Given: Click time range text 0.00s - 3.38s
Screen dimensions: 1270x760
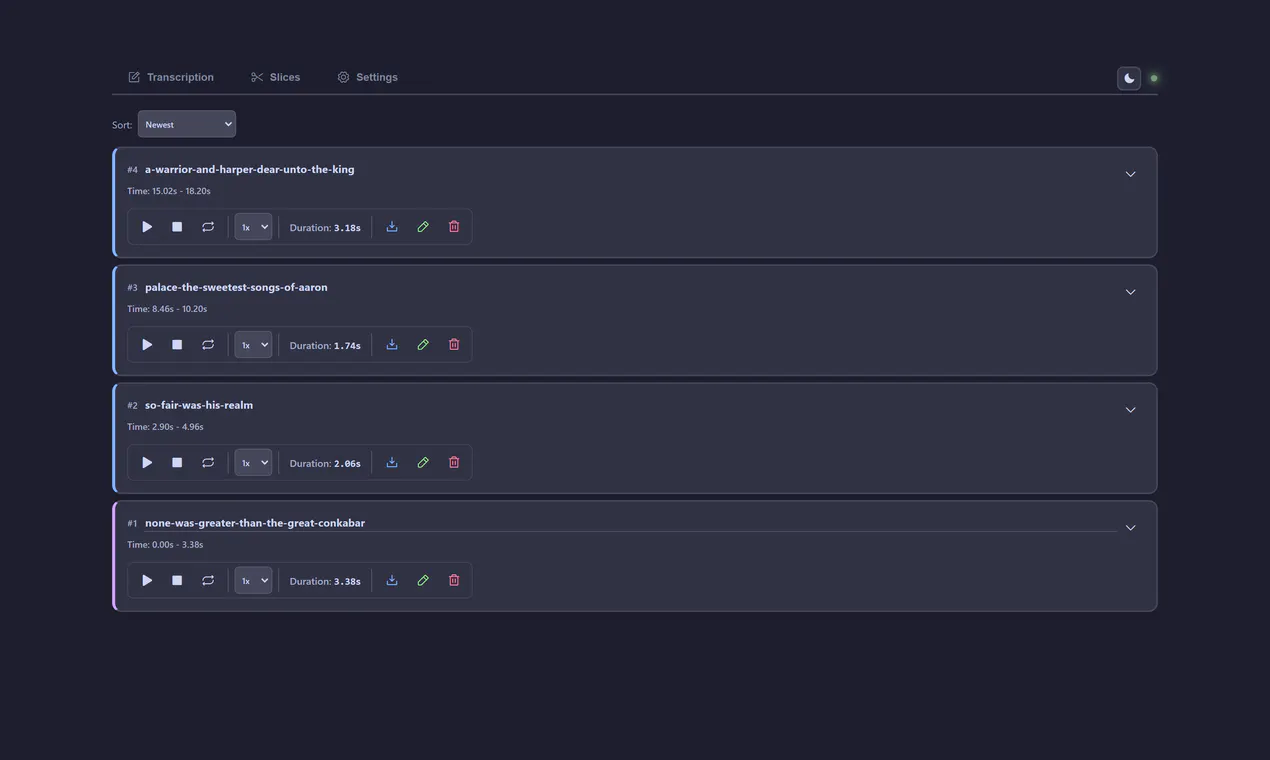Looking at the screenshot, I should (178, 545).
